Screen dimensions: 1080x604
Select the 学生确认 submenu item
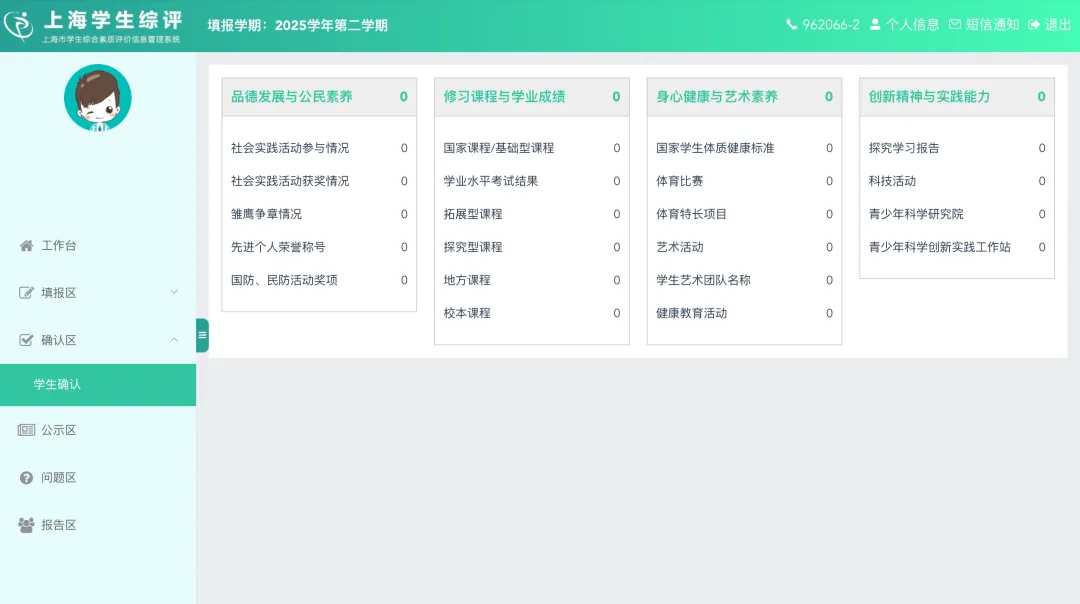point(98,385)
